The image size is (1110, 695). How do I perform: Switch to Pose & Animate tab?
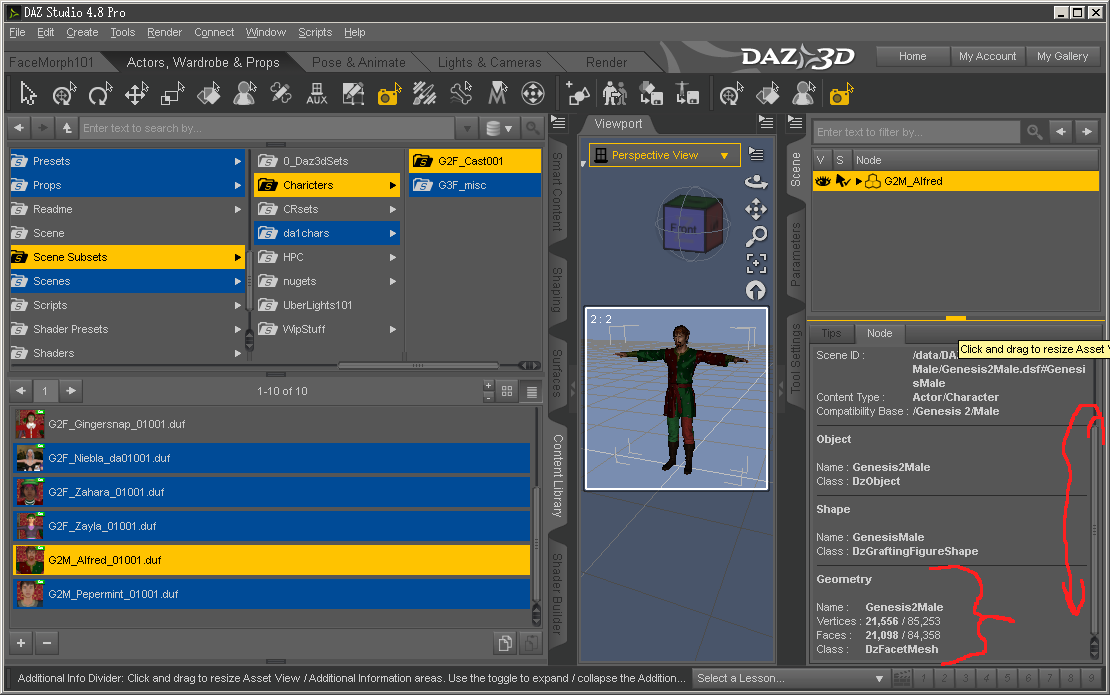point(359,62)
